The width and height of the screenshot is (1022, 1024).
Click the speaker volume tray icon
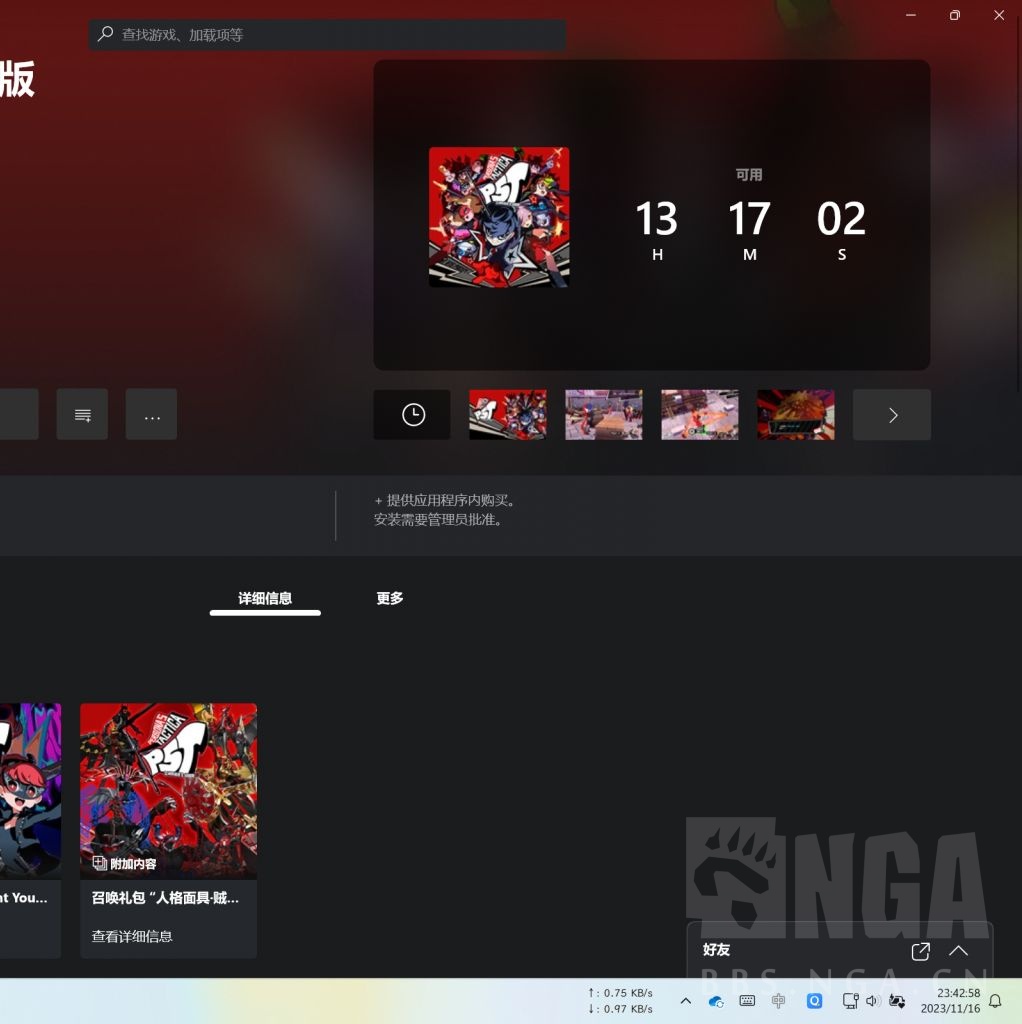click(x=872, y=1000)
